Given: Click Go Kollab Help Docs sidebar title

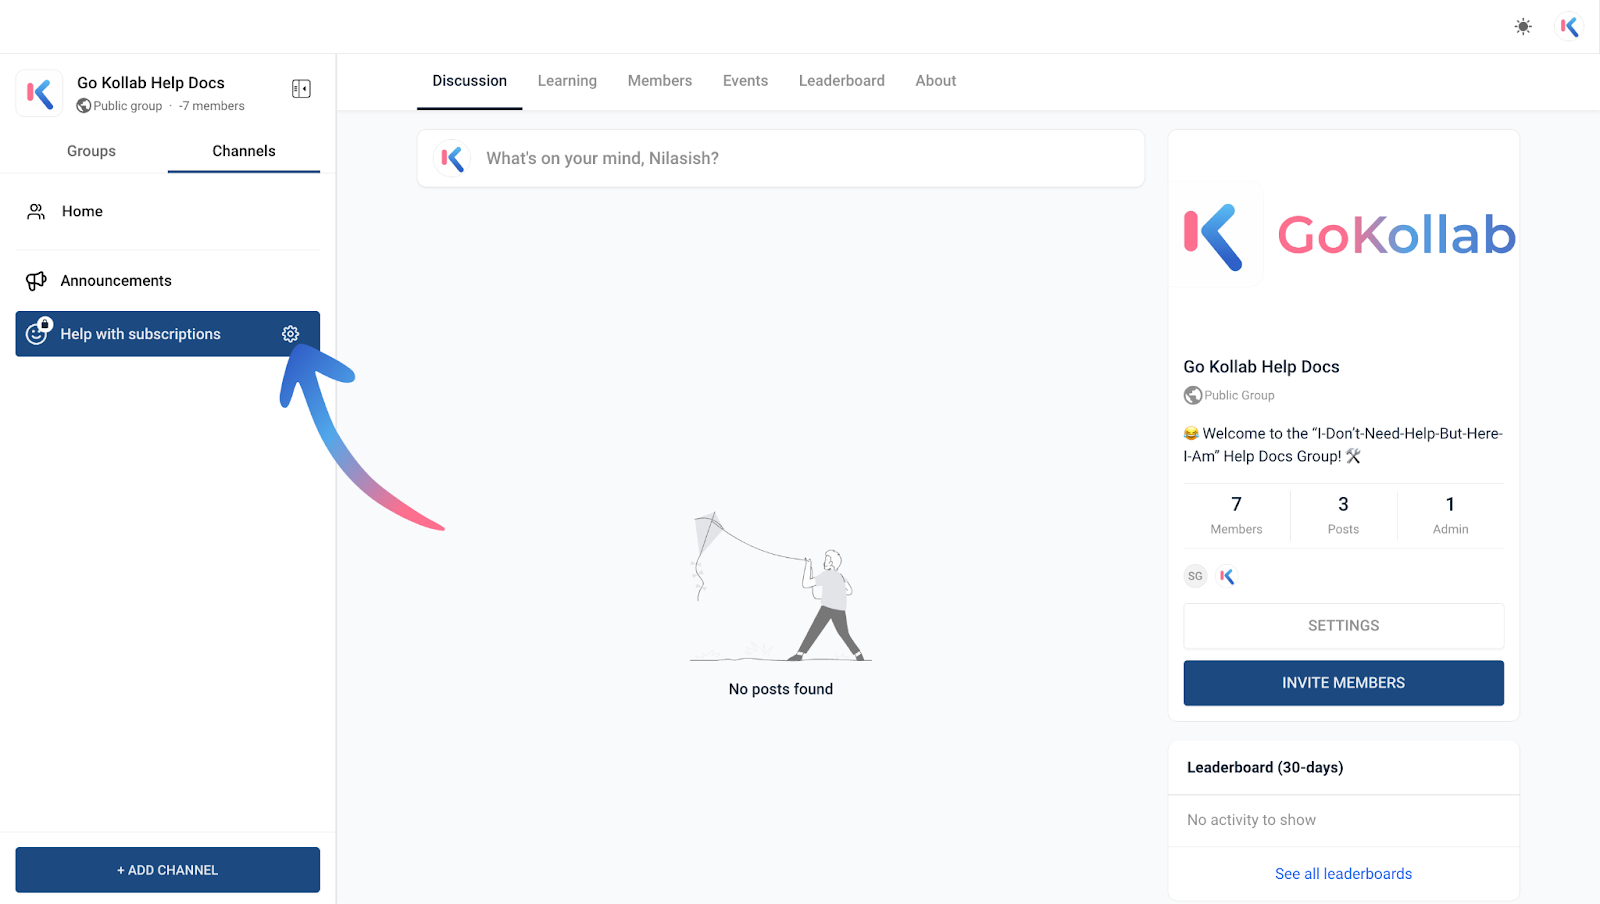Looking at the screenshot, I should point(151,83).
